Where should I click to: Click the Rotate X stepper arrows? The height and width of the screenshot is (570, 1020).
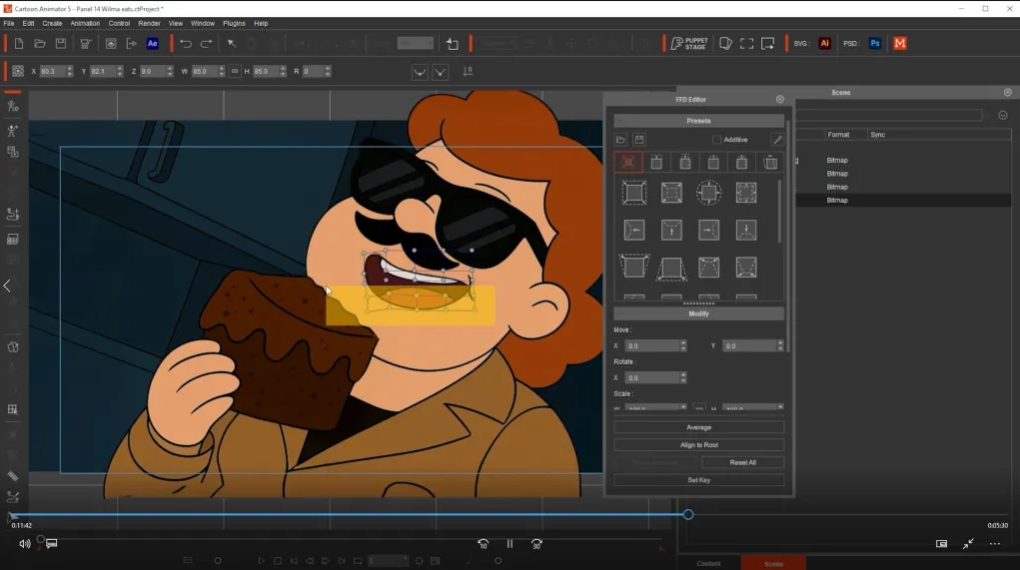[x=683, y=377]
